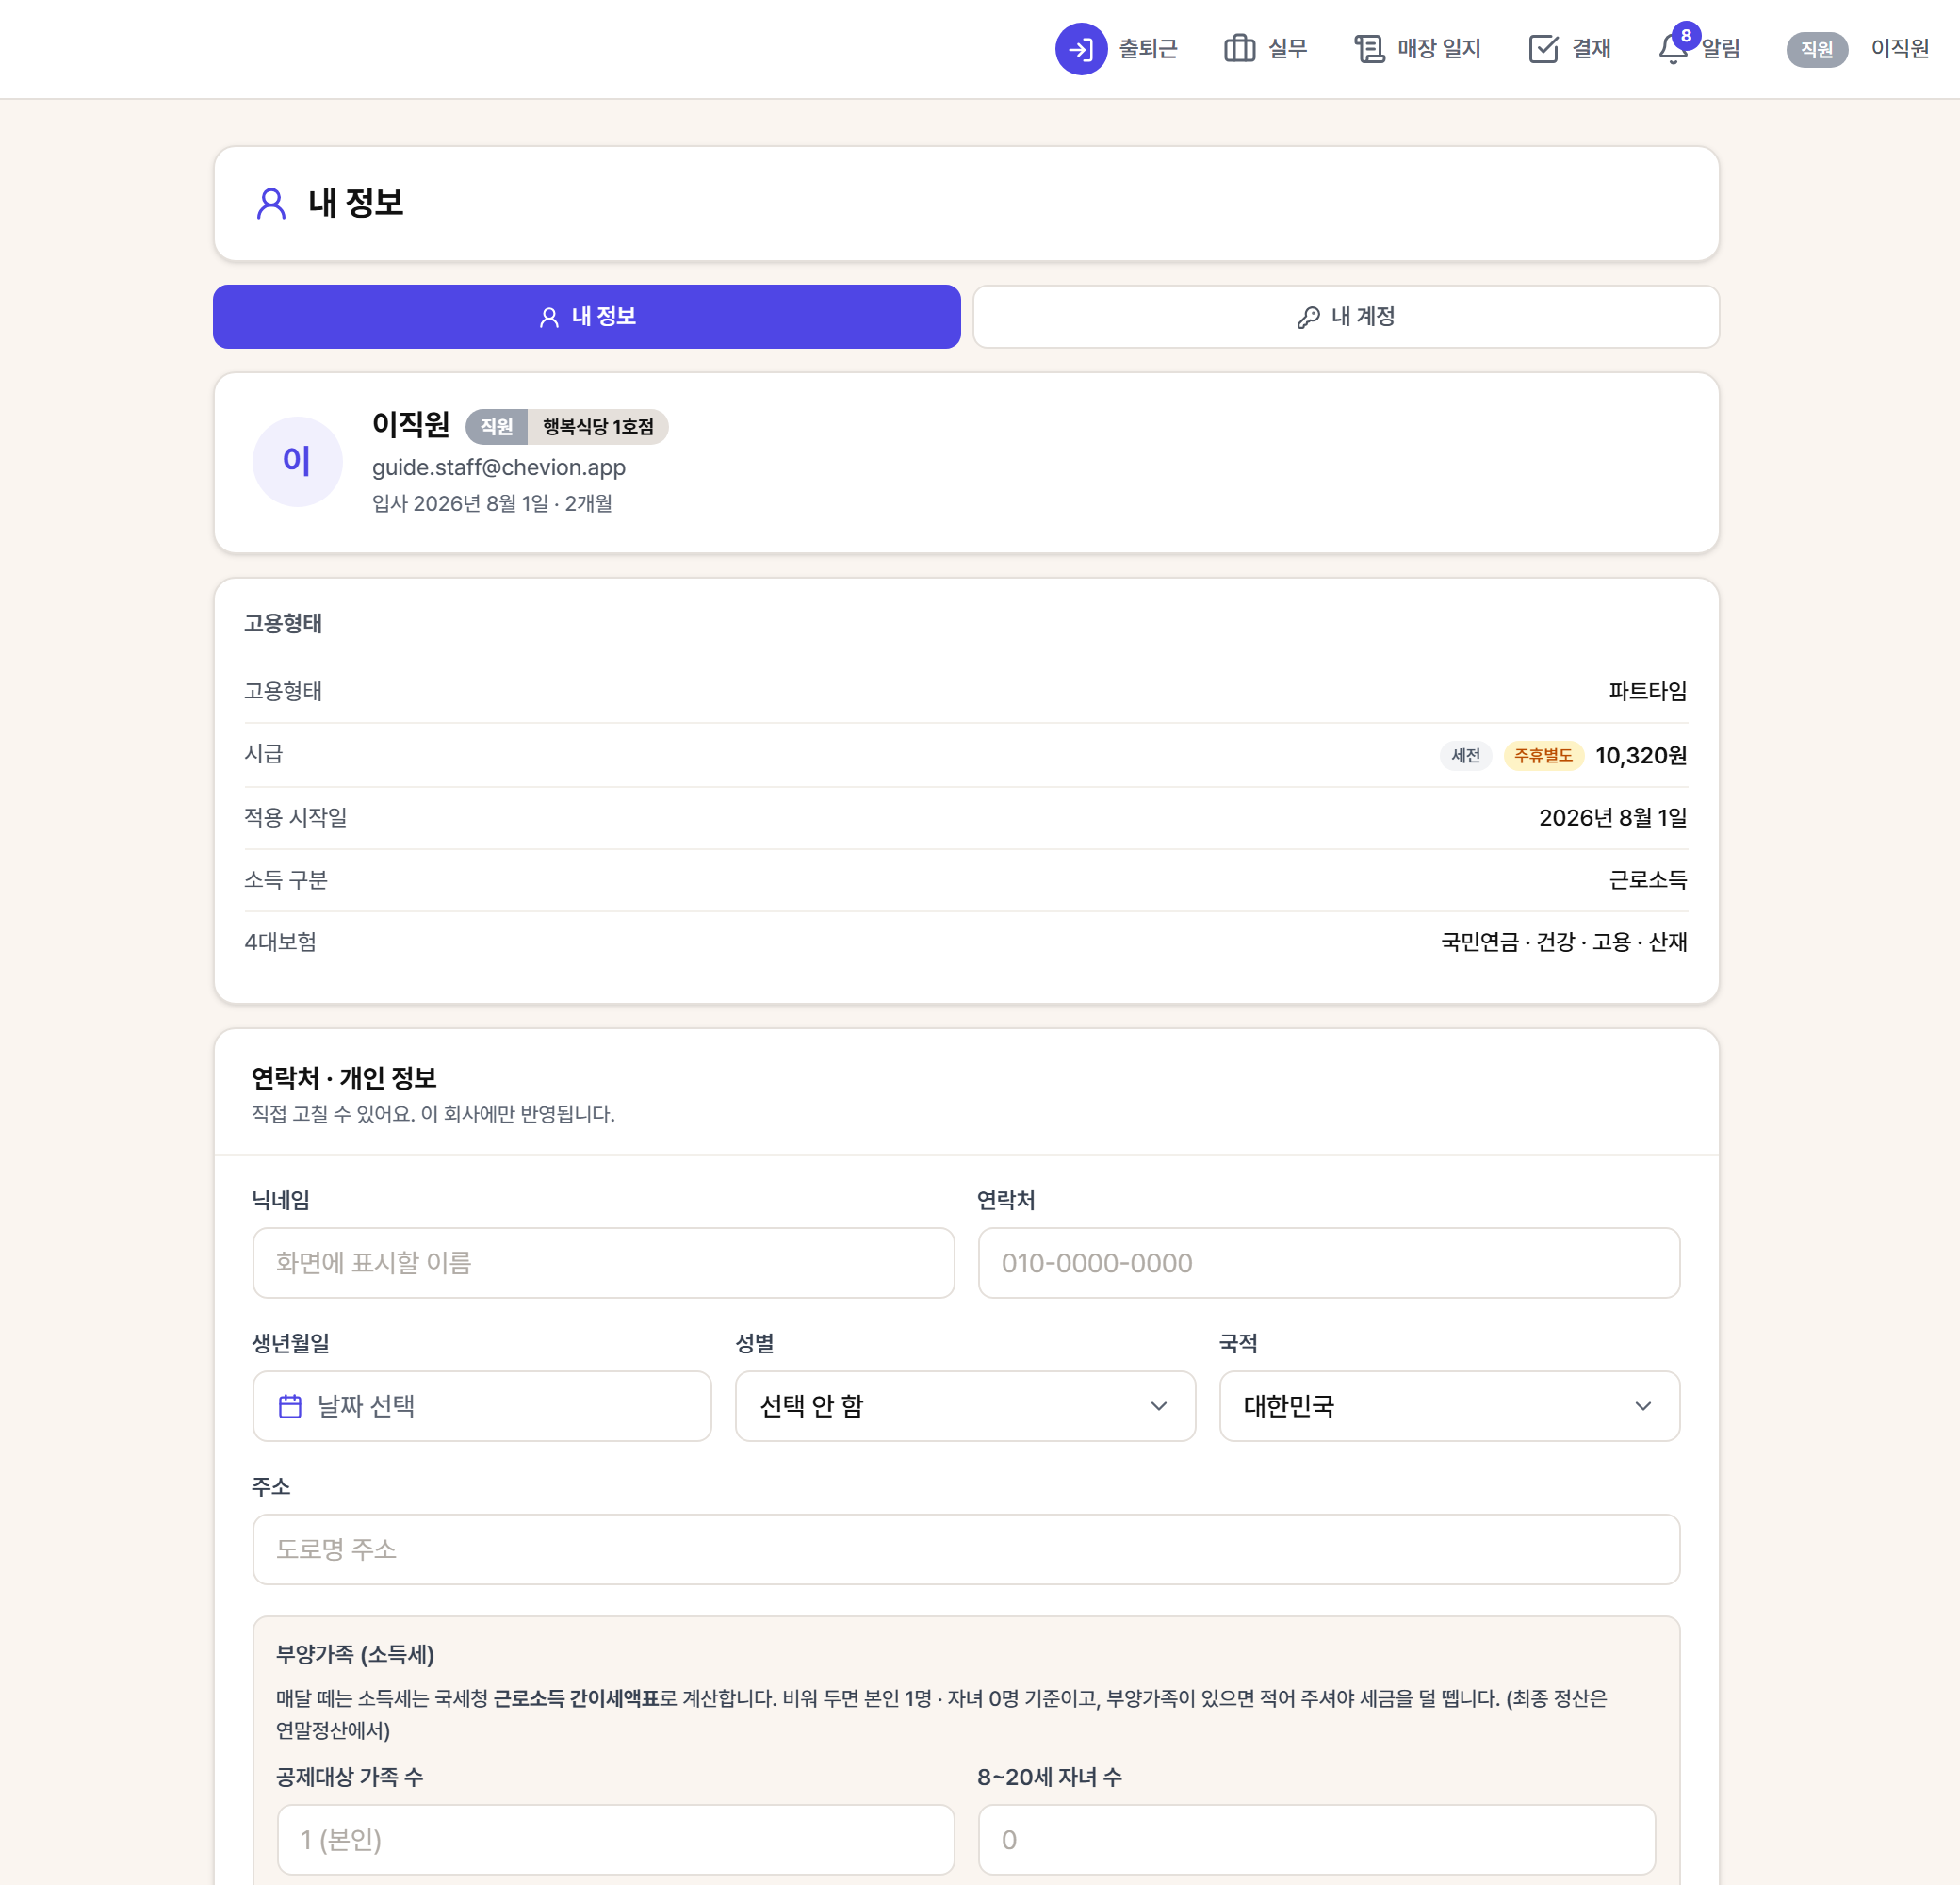Click the 파트타임 employment type value
The image size is (1960, 1885).
point(1647,691)
